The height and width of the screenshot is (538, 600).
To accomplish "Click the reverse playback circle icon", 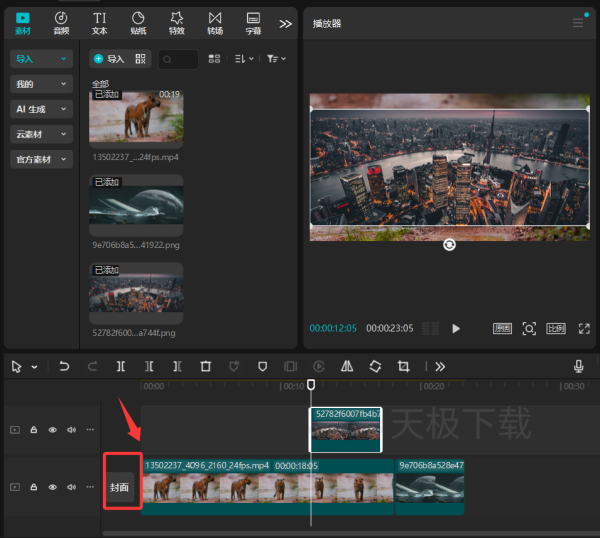I will (x=318, y=367).
